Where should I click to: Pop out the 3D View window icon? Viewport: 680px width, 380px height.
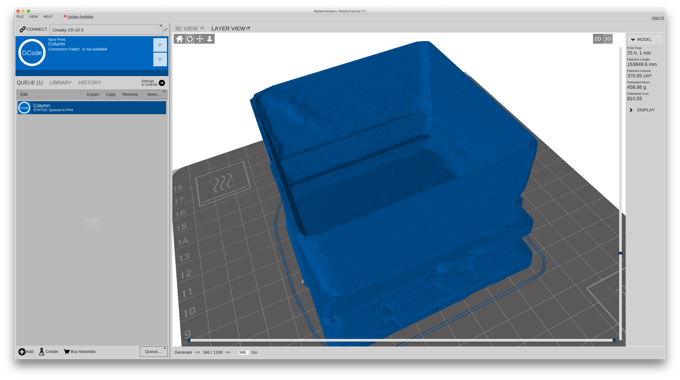pos(202,28)
